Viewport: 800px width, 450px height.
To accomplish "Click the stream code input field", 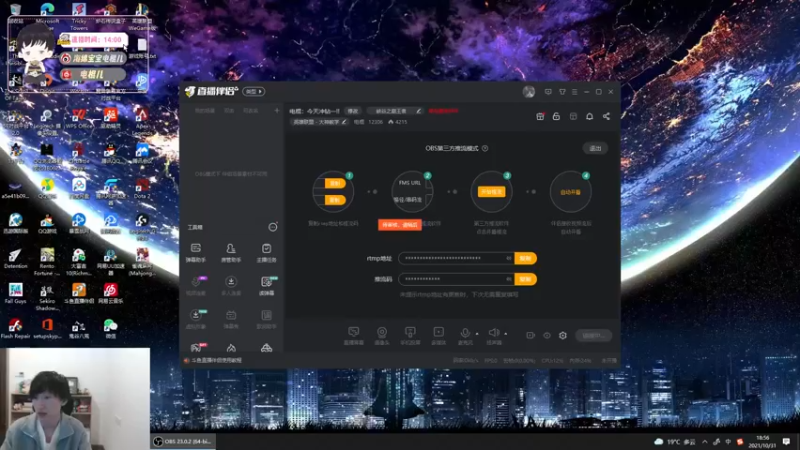I will 457,279.
